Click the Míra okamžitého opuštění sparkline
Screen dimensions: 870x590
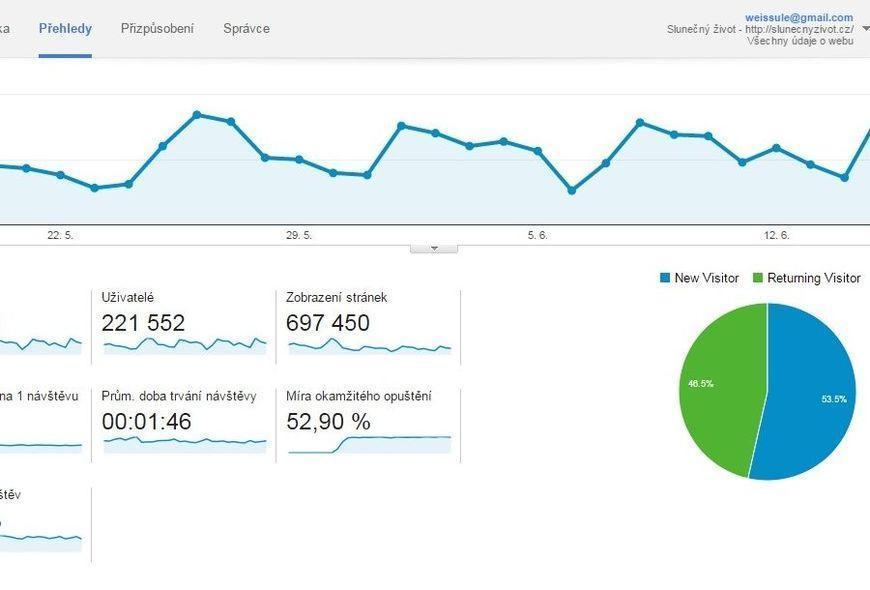tap(369, 441)
